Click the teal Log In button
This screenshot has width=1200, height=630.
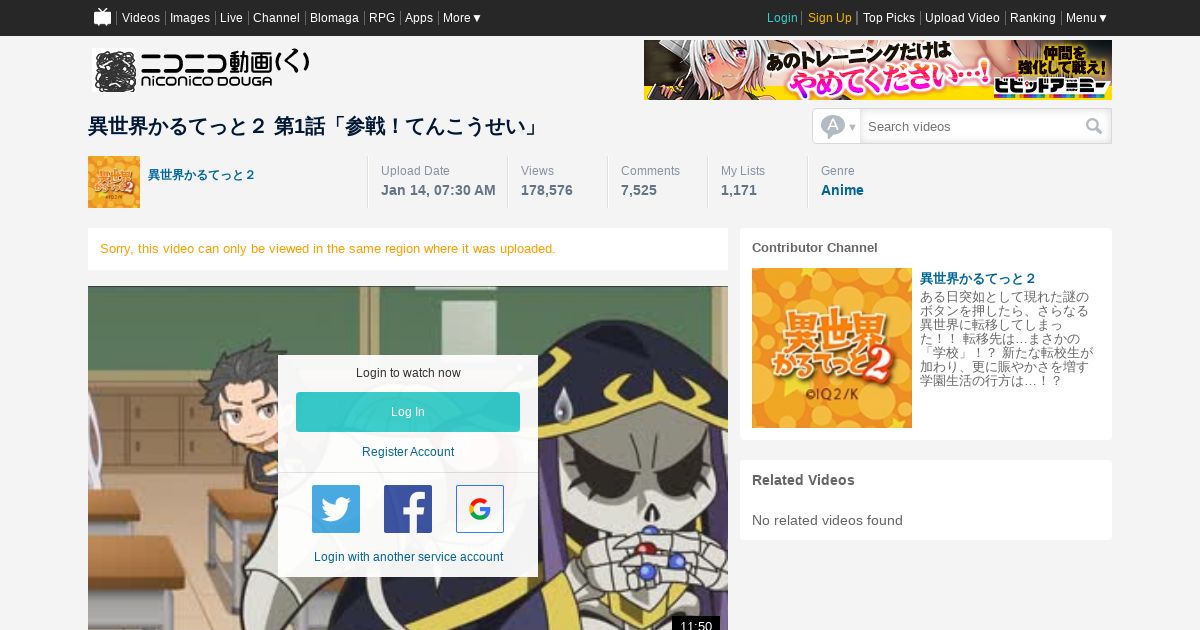tap(408, 412)
